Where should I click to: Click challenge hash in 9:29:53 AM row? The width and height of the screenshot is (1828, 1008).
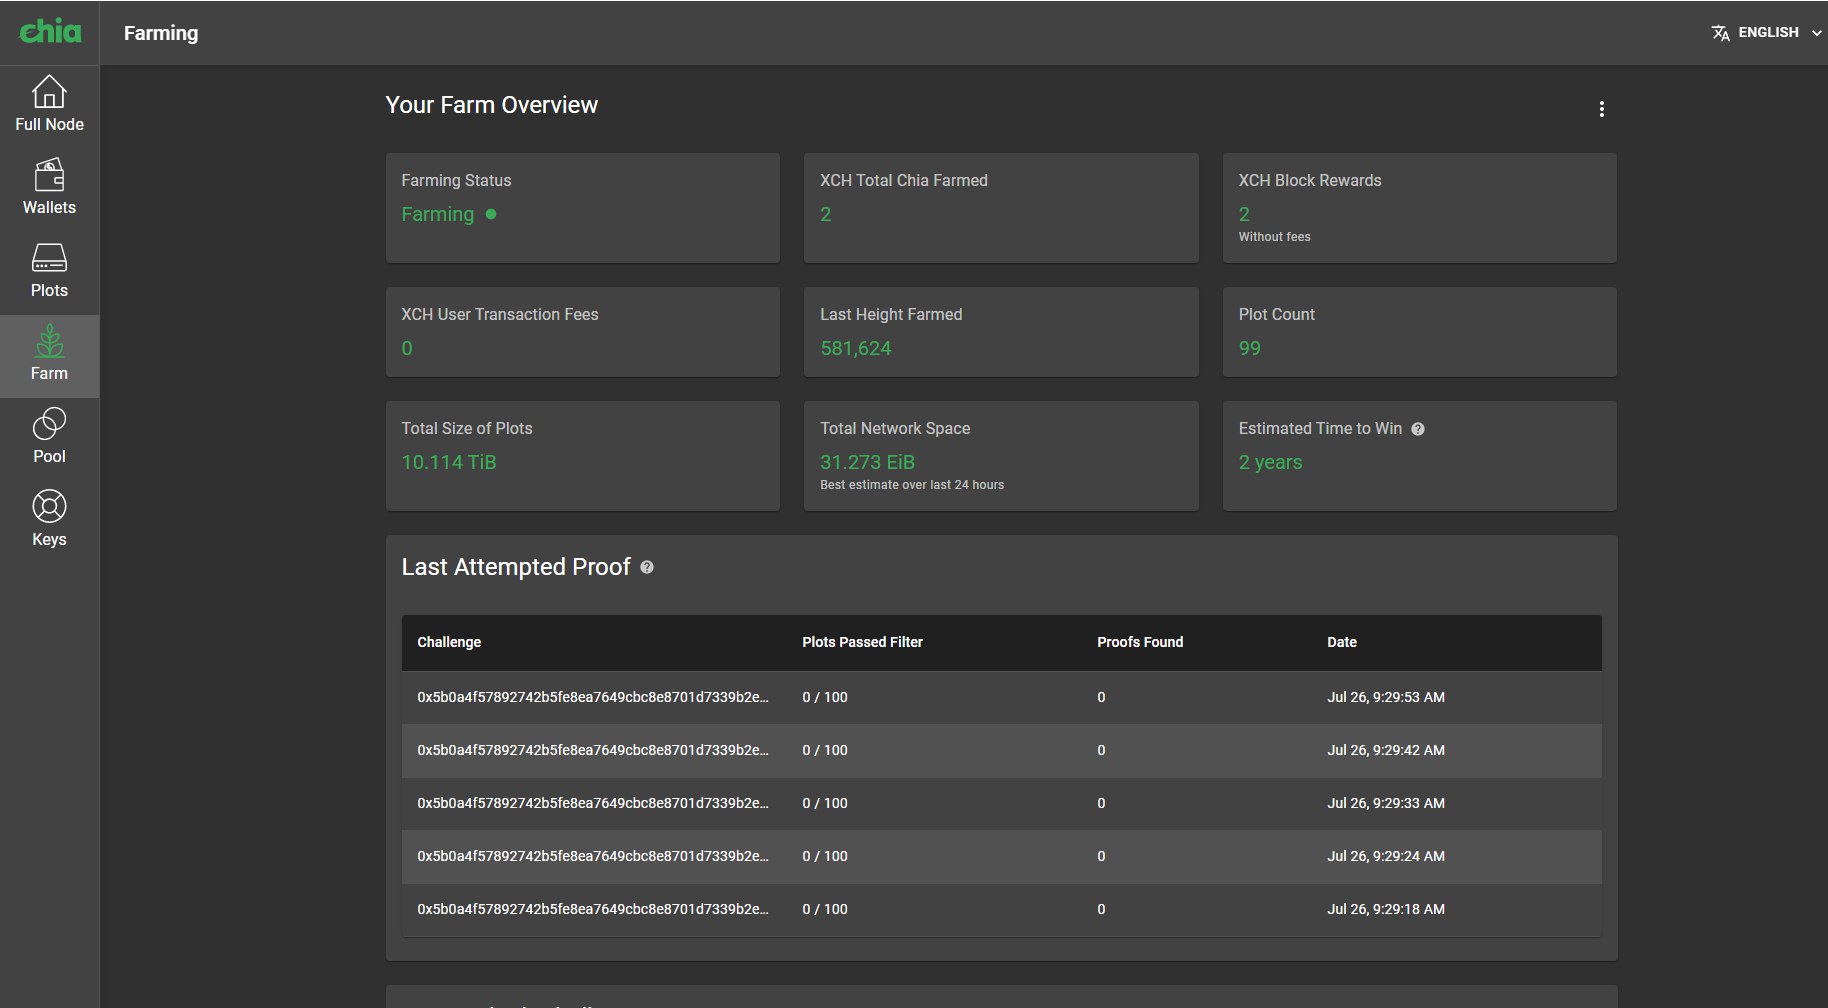coord(593,697)
